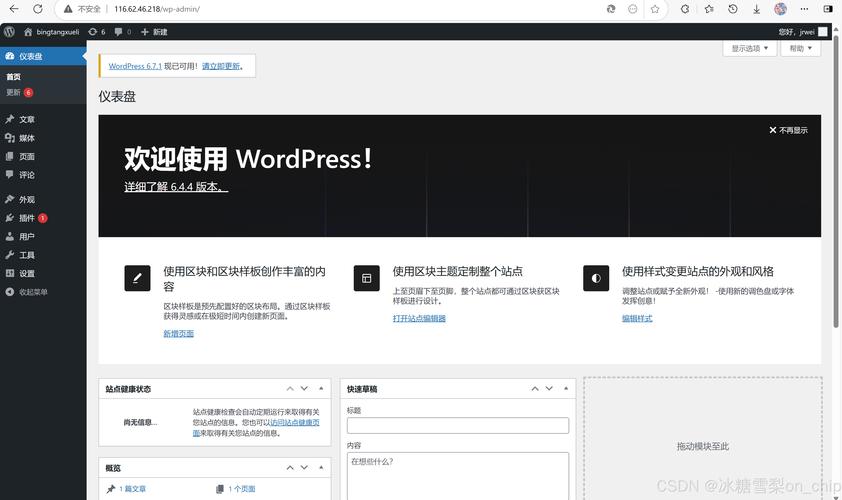This screenshot has width=842, height=500.
Task: Open the 1 篇文章 link in overview
Action: pos(132,489)
